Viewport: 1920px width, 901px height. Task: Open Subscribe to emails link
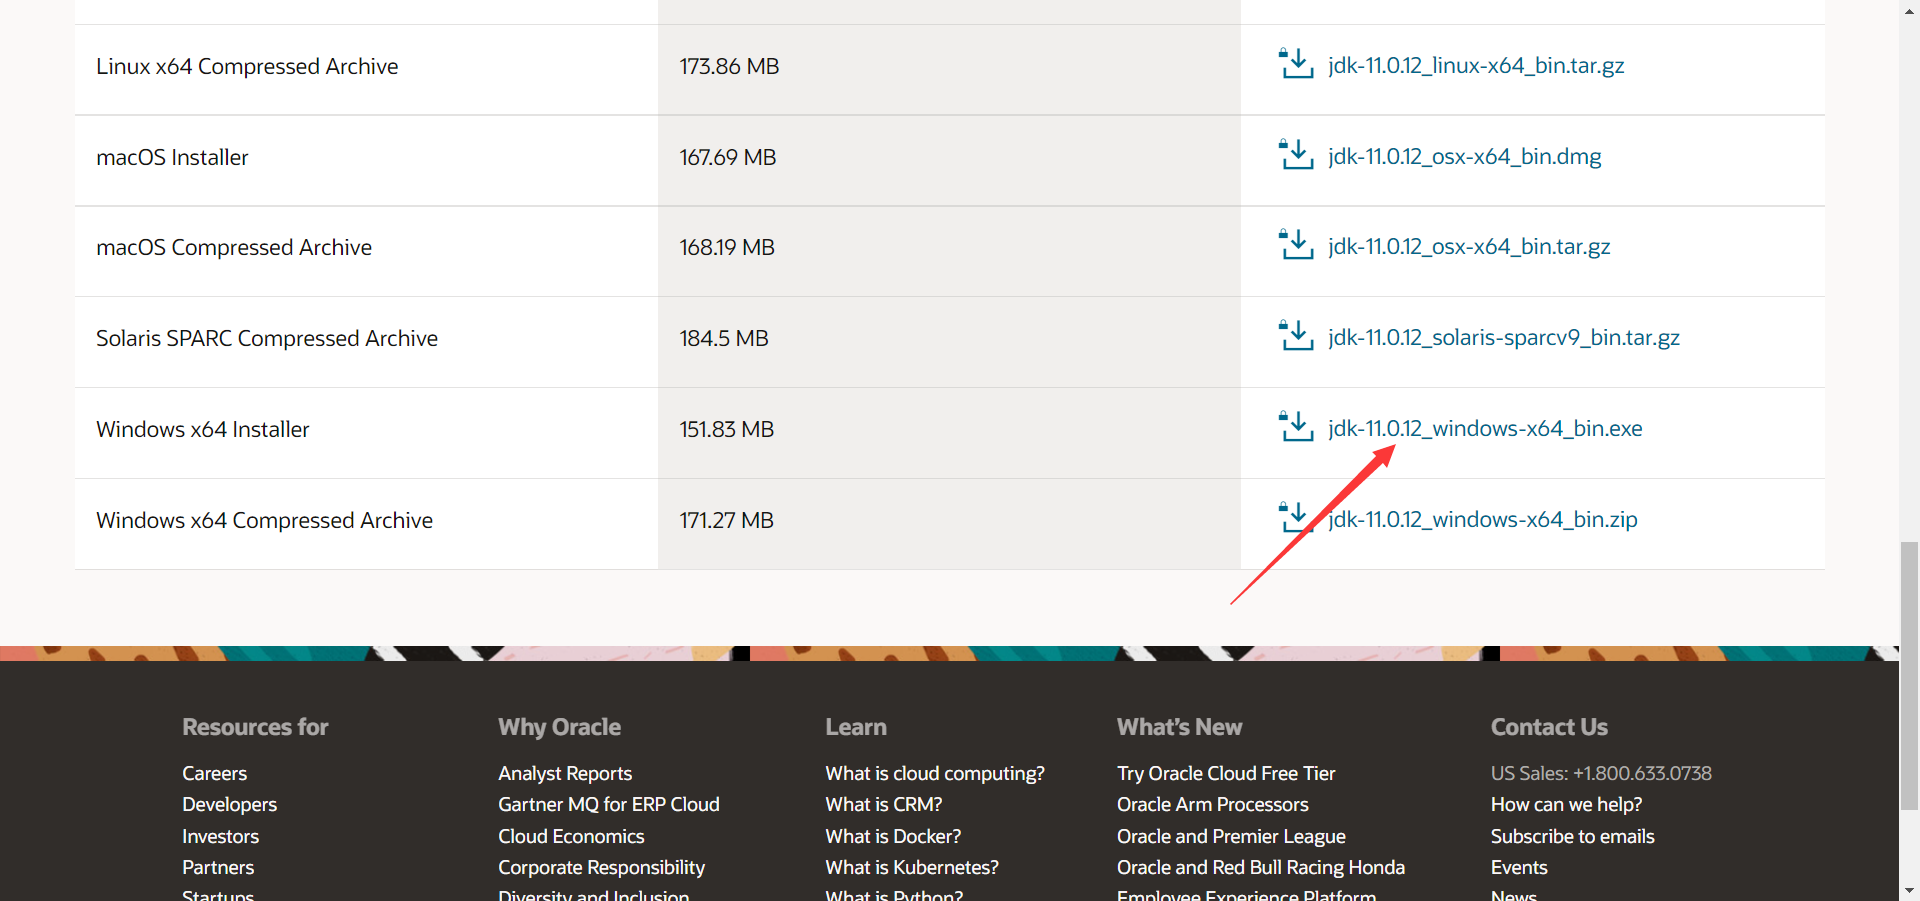click(x=1572, y=836)
